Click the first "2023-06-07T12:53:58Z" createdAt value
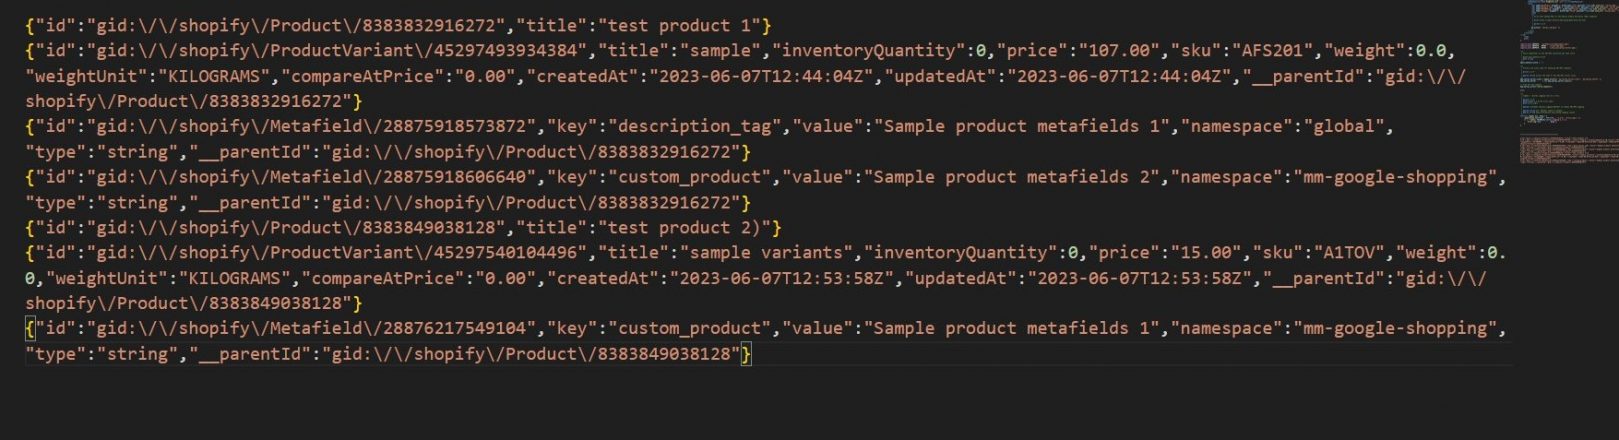1619x440 pixels. pos(781,278)
